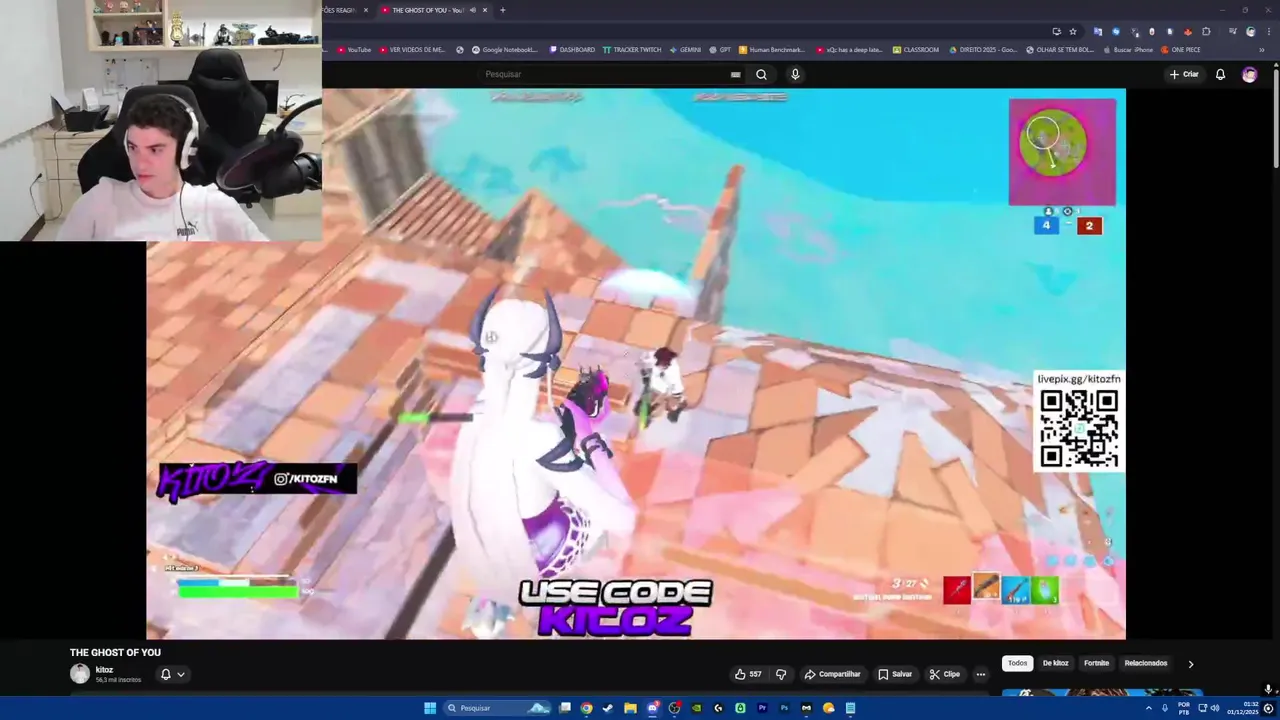Screen dimensions: 1280x720
Task: Open File Explorer from the taskbar
Action: [630, 708]
